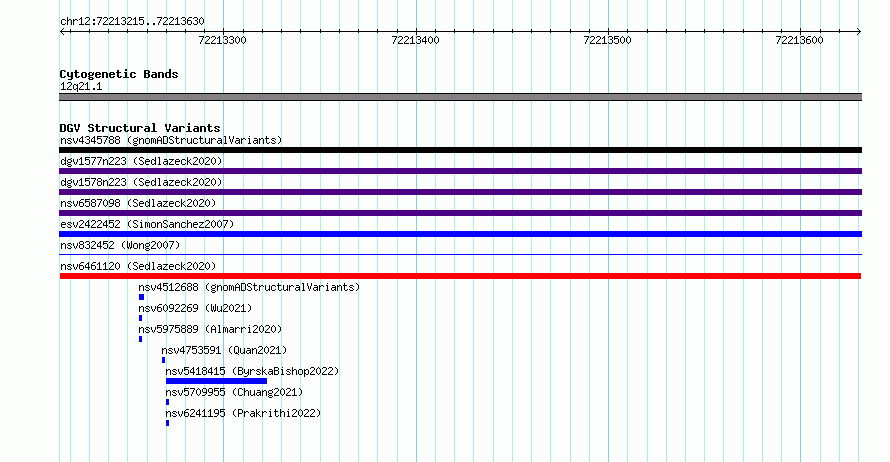Click the thick blue esv2422452 bar

point(460,234)
